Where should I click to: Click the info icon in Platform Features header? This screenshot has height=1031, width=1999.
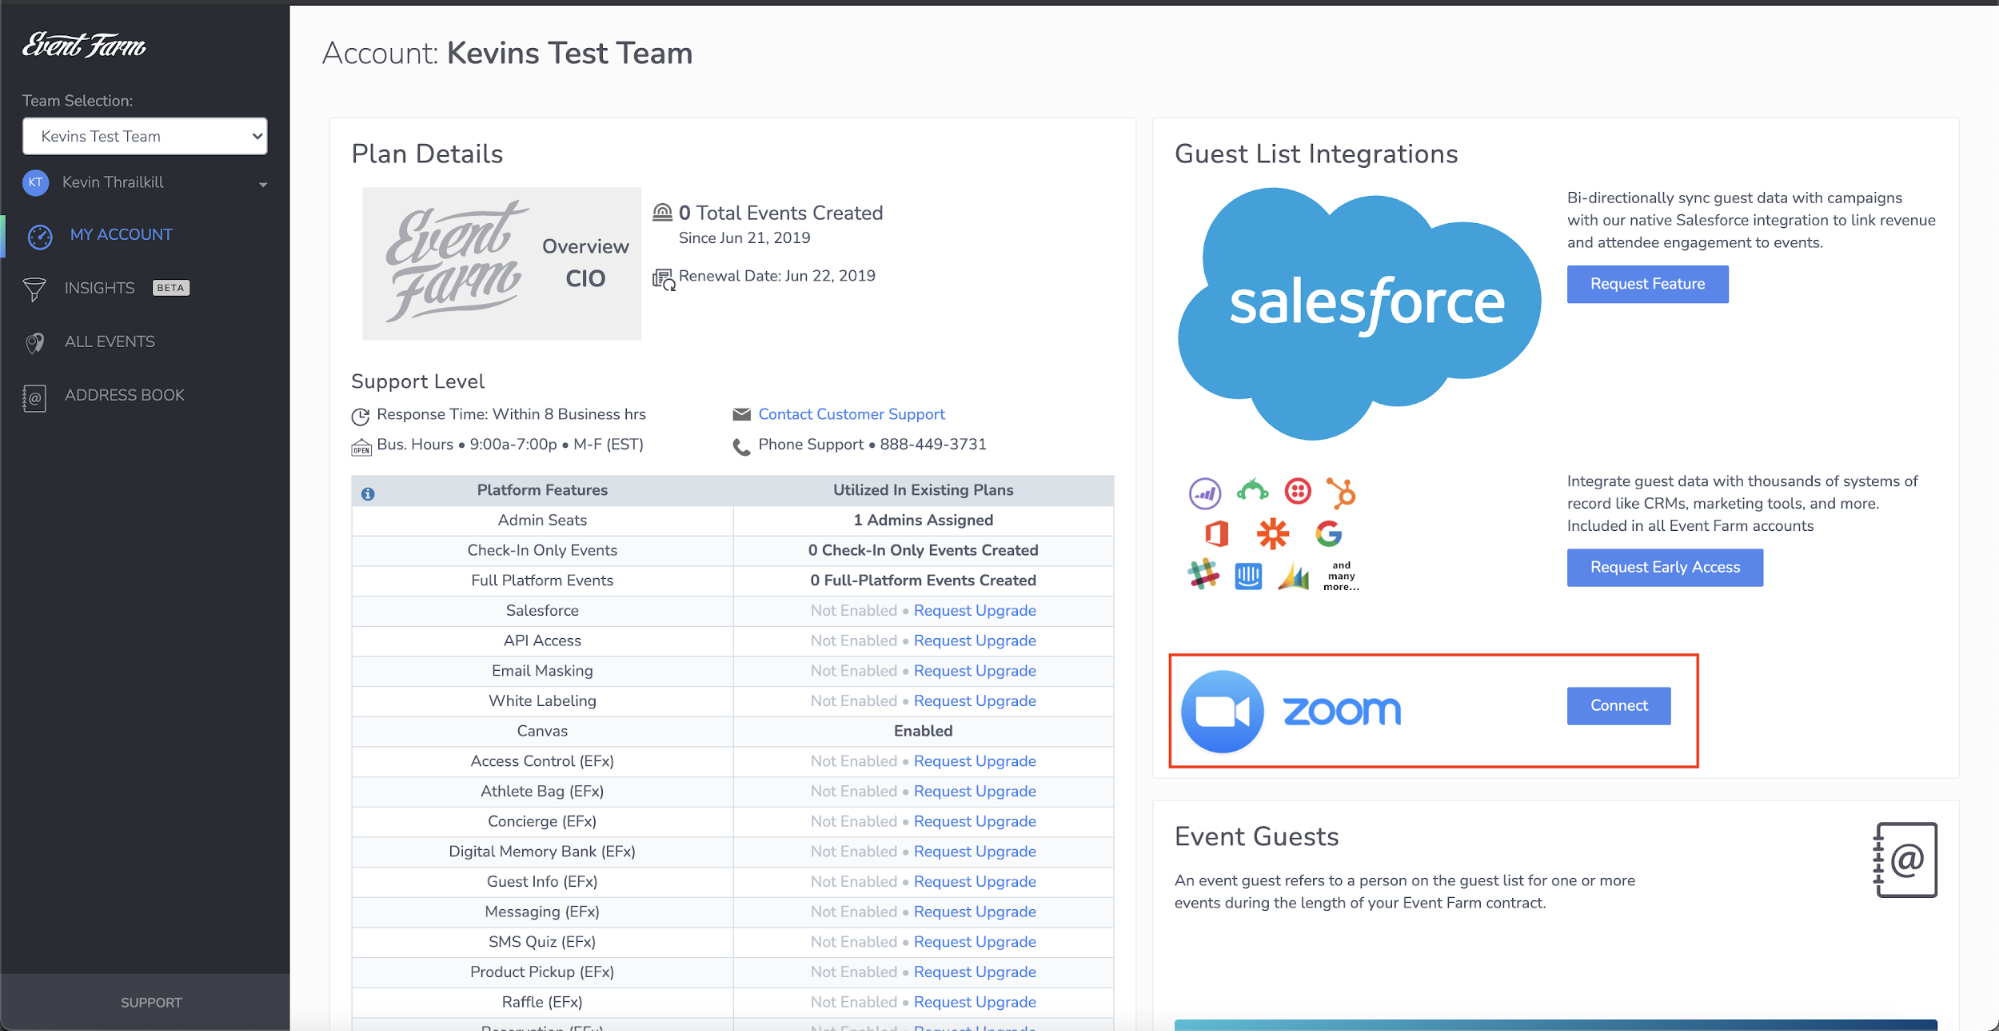pyautogui.click(x=368, y=493)
